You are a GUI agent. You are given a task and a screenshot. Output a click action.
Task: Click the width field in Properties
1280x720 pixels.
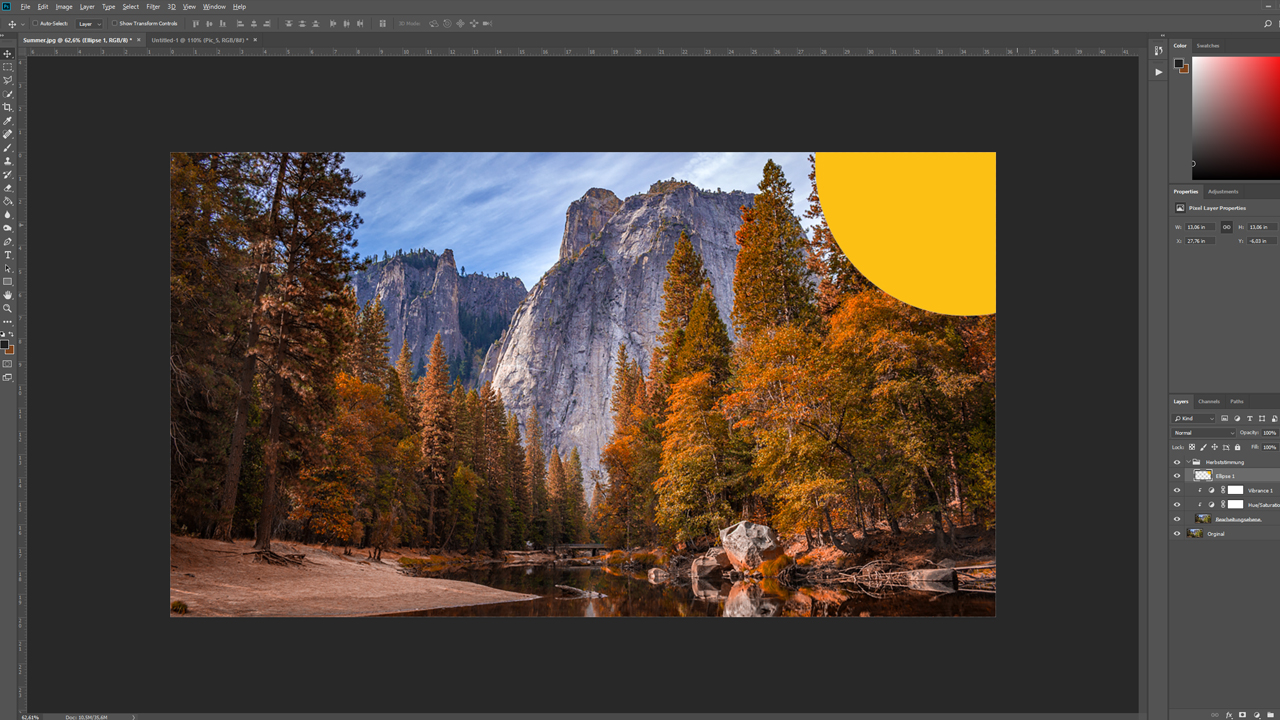pyautogui.click(x=1201, y=227)
